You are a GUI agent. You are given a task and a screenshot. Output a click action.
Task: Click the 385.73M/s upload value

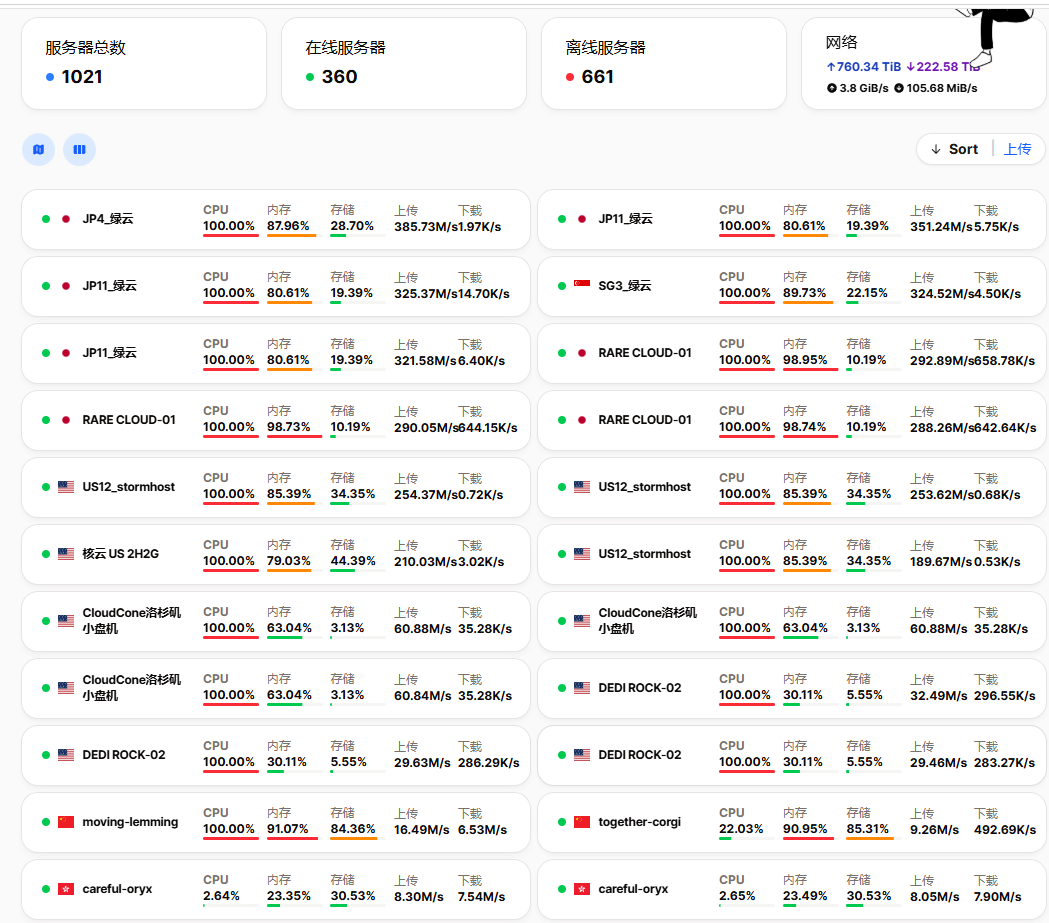pyautogui.click(x=425, y=227)
